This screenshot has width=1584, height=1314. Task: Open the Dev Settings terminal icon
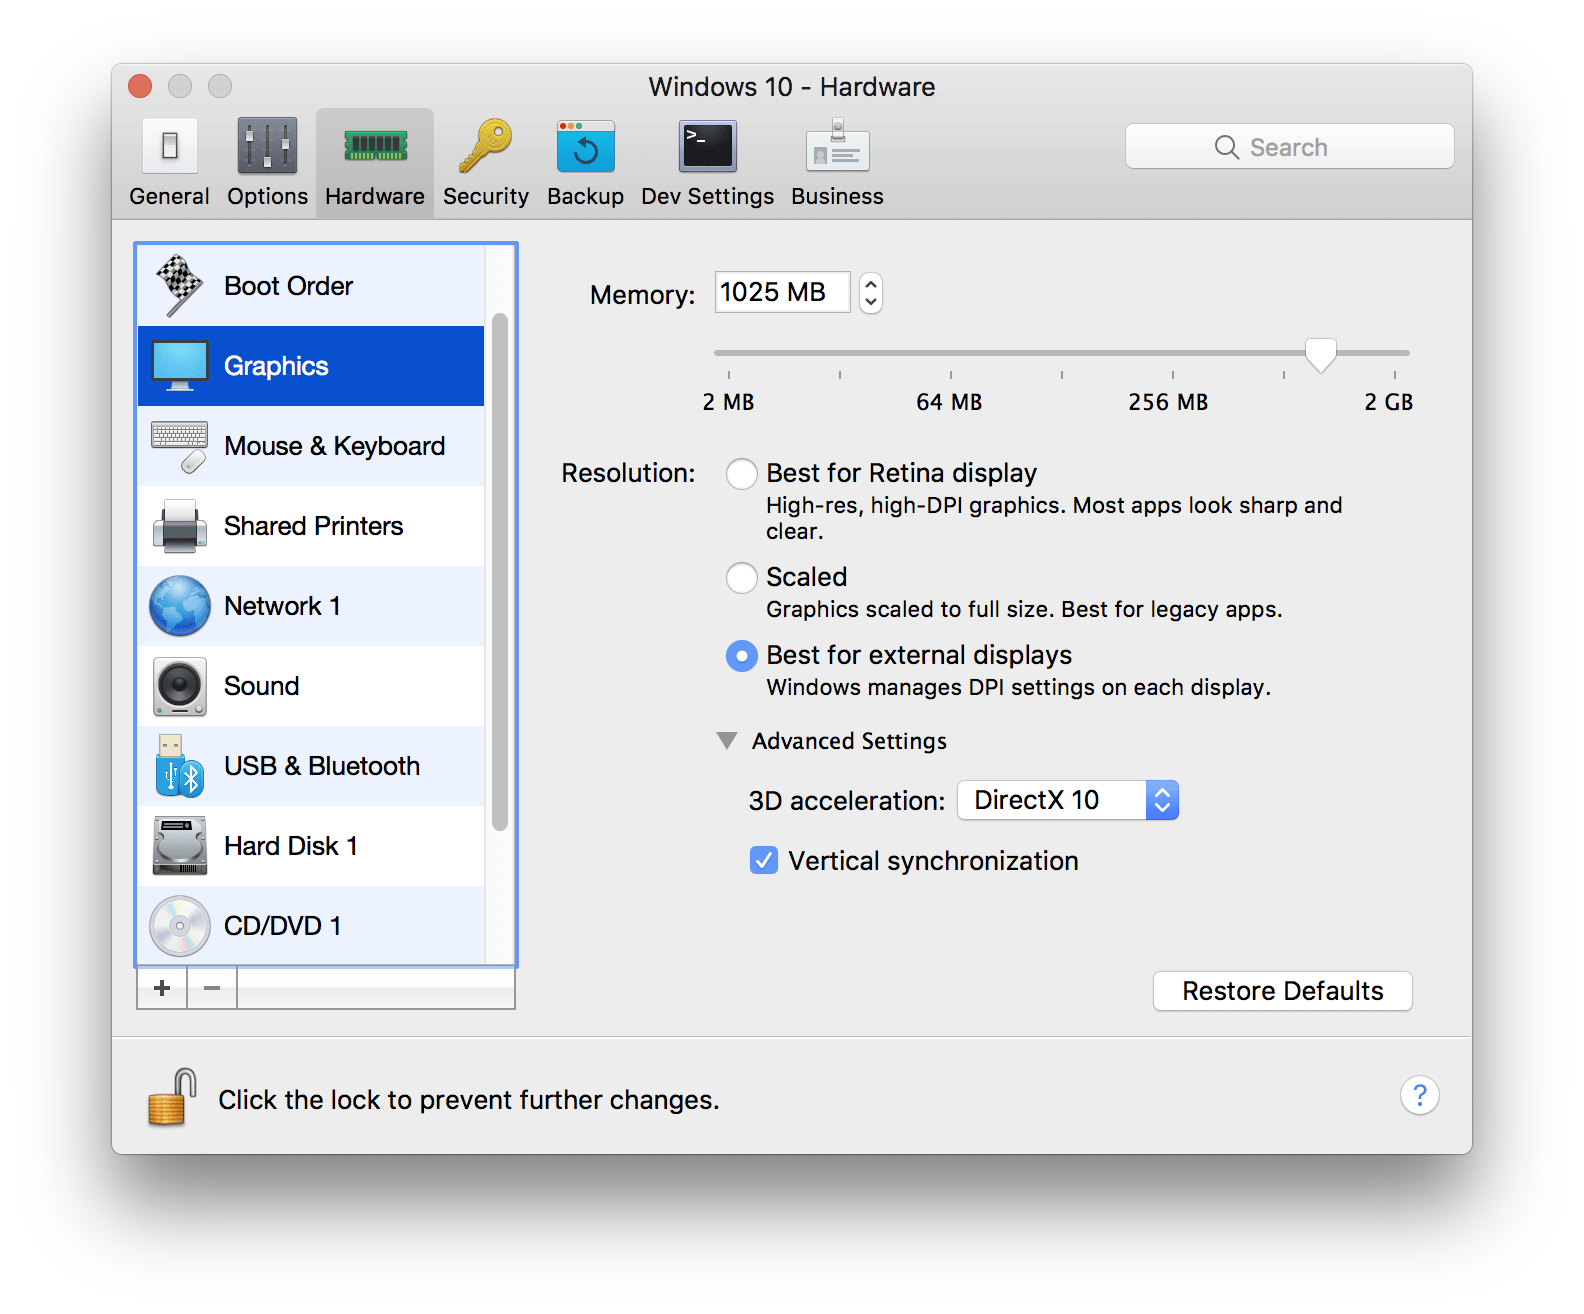(707, 147)
